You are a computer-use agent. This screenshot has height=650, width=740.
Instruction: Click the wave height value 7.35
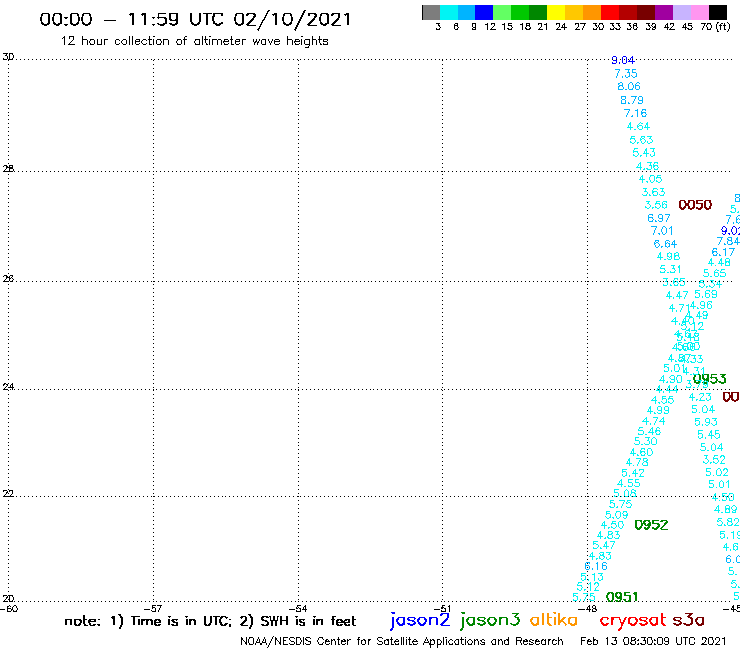[x=626, y=74]
